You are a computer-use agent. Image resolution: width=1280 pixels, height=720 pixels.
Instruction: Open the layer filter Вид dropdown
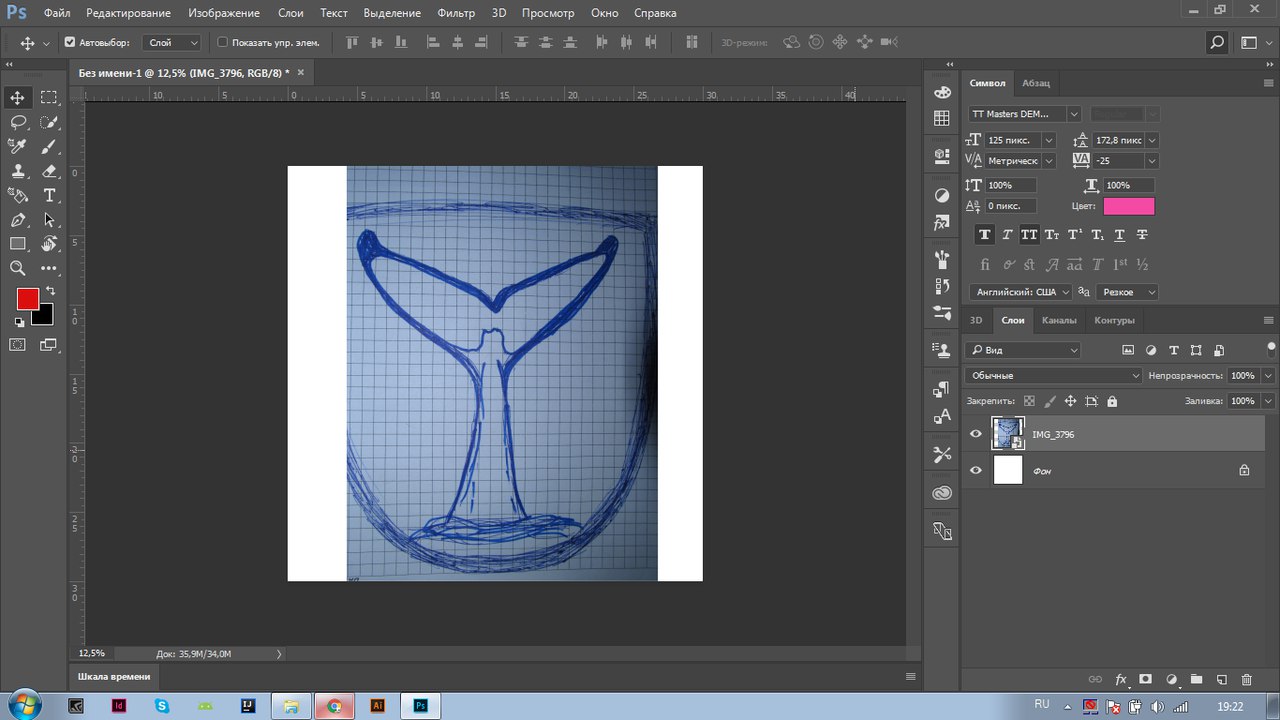coord(1024,350)
